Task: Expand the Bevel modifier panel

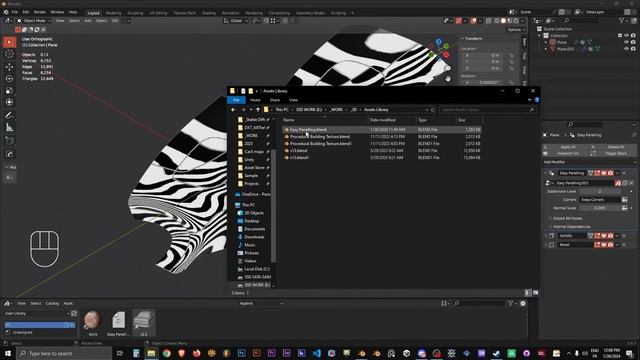Action: pos(546,244)
